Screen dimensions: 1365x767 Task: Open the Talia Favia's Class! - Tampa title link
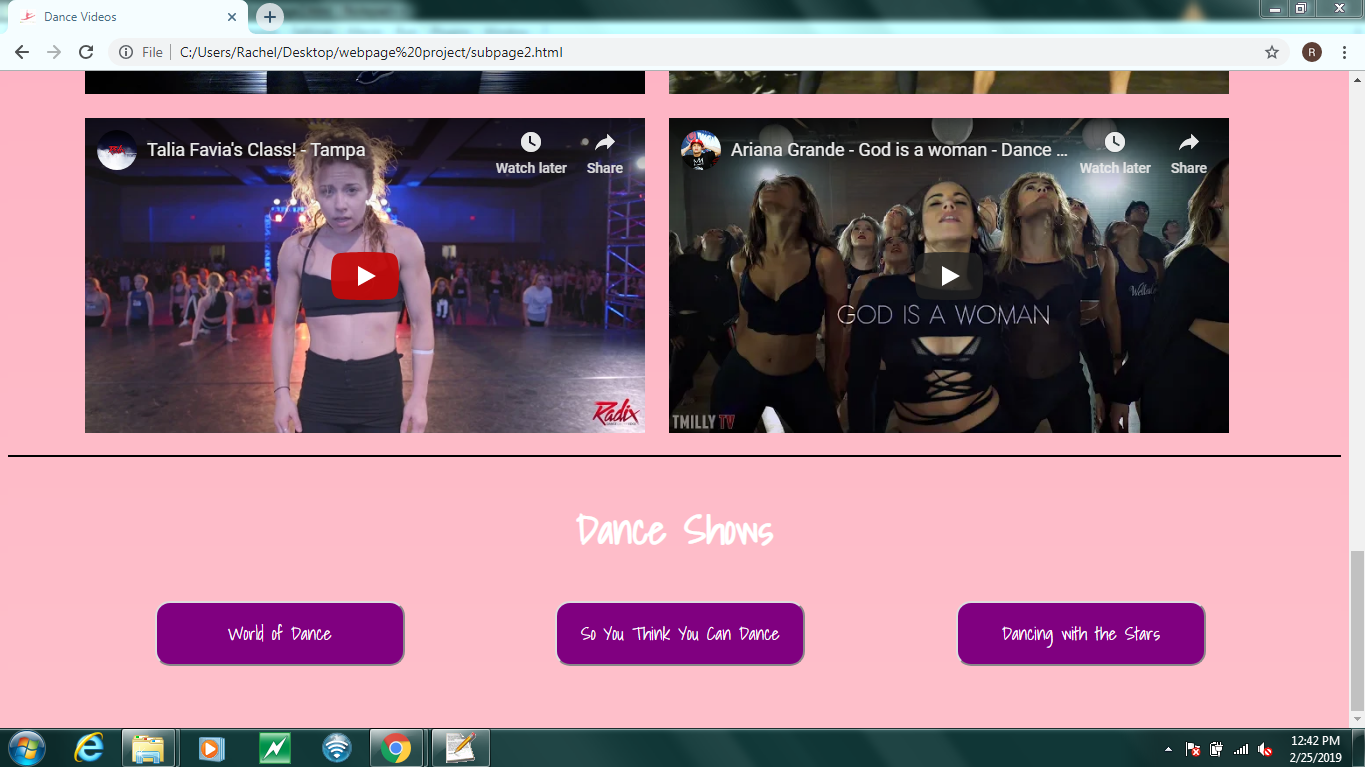click(256, 150)
